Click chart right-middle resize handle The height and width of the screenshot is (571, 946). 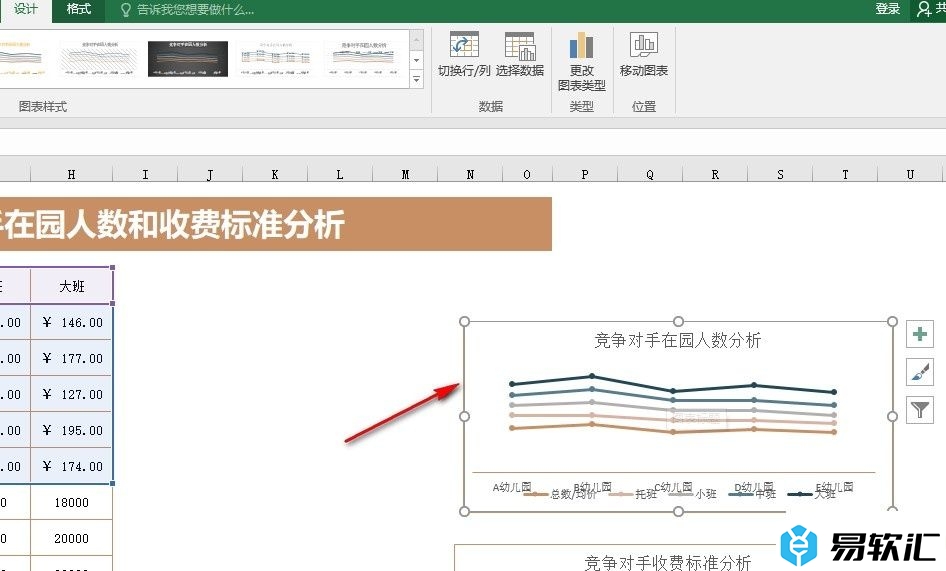(x=892, y=416)
